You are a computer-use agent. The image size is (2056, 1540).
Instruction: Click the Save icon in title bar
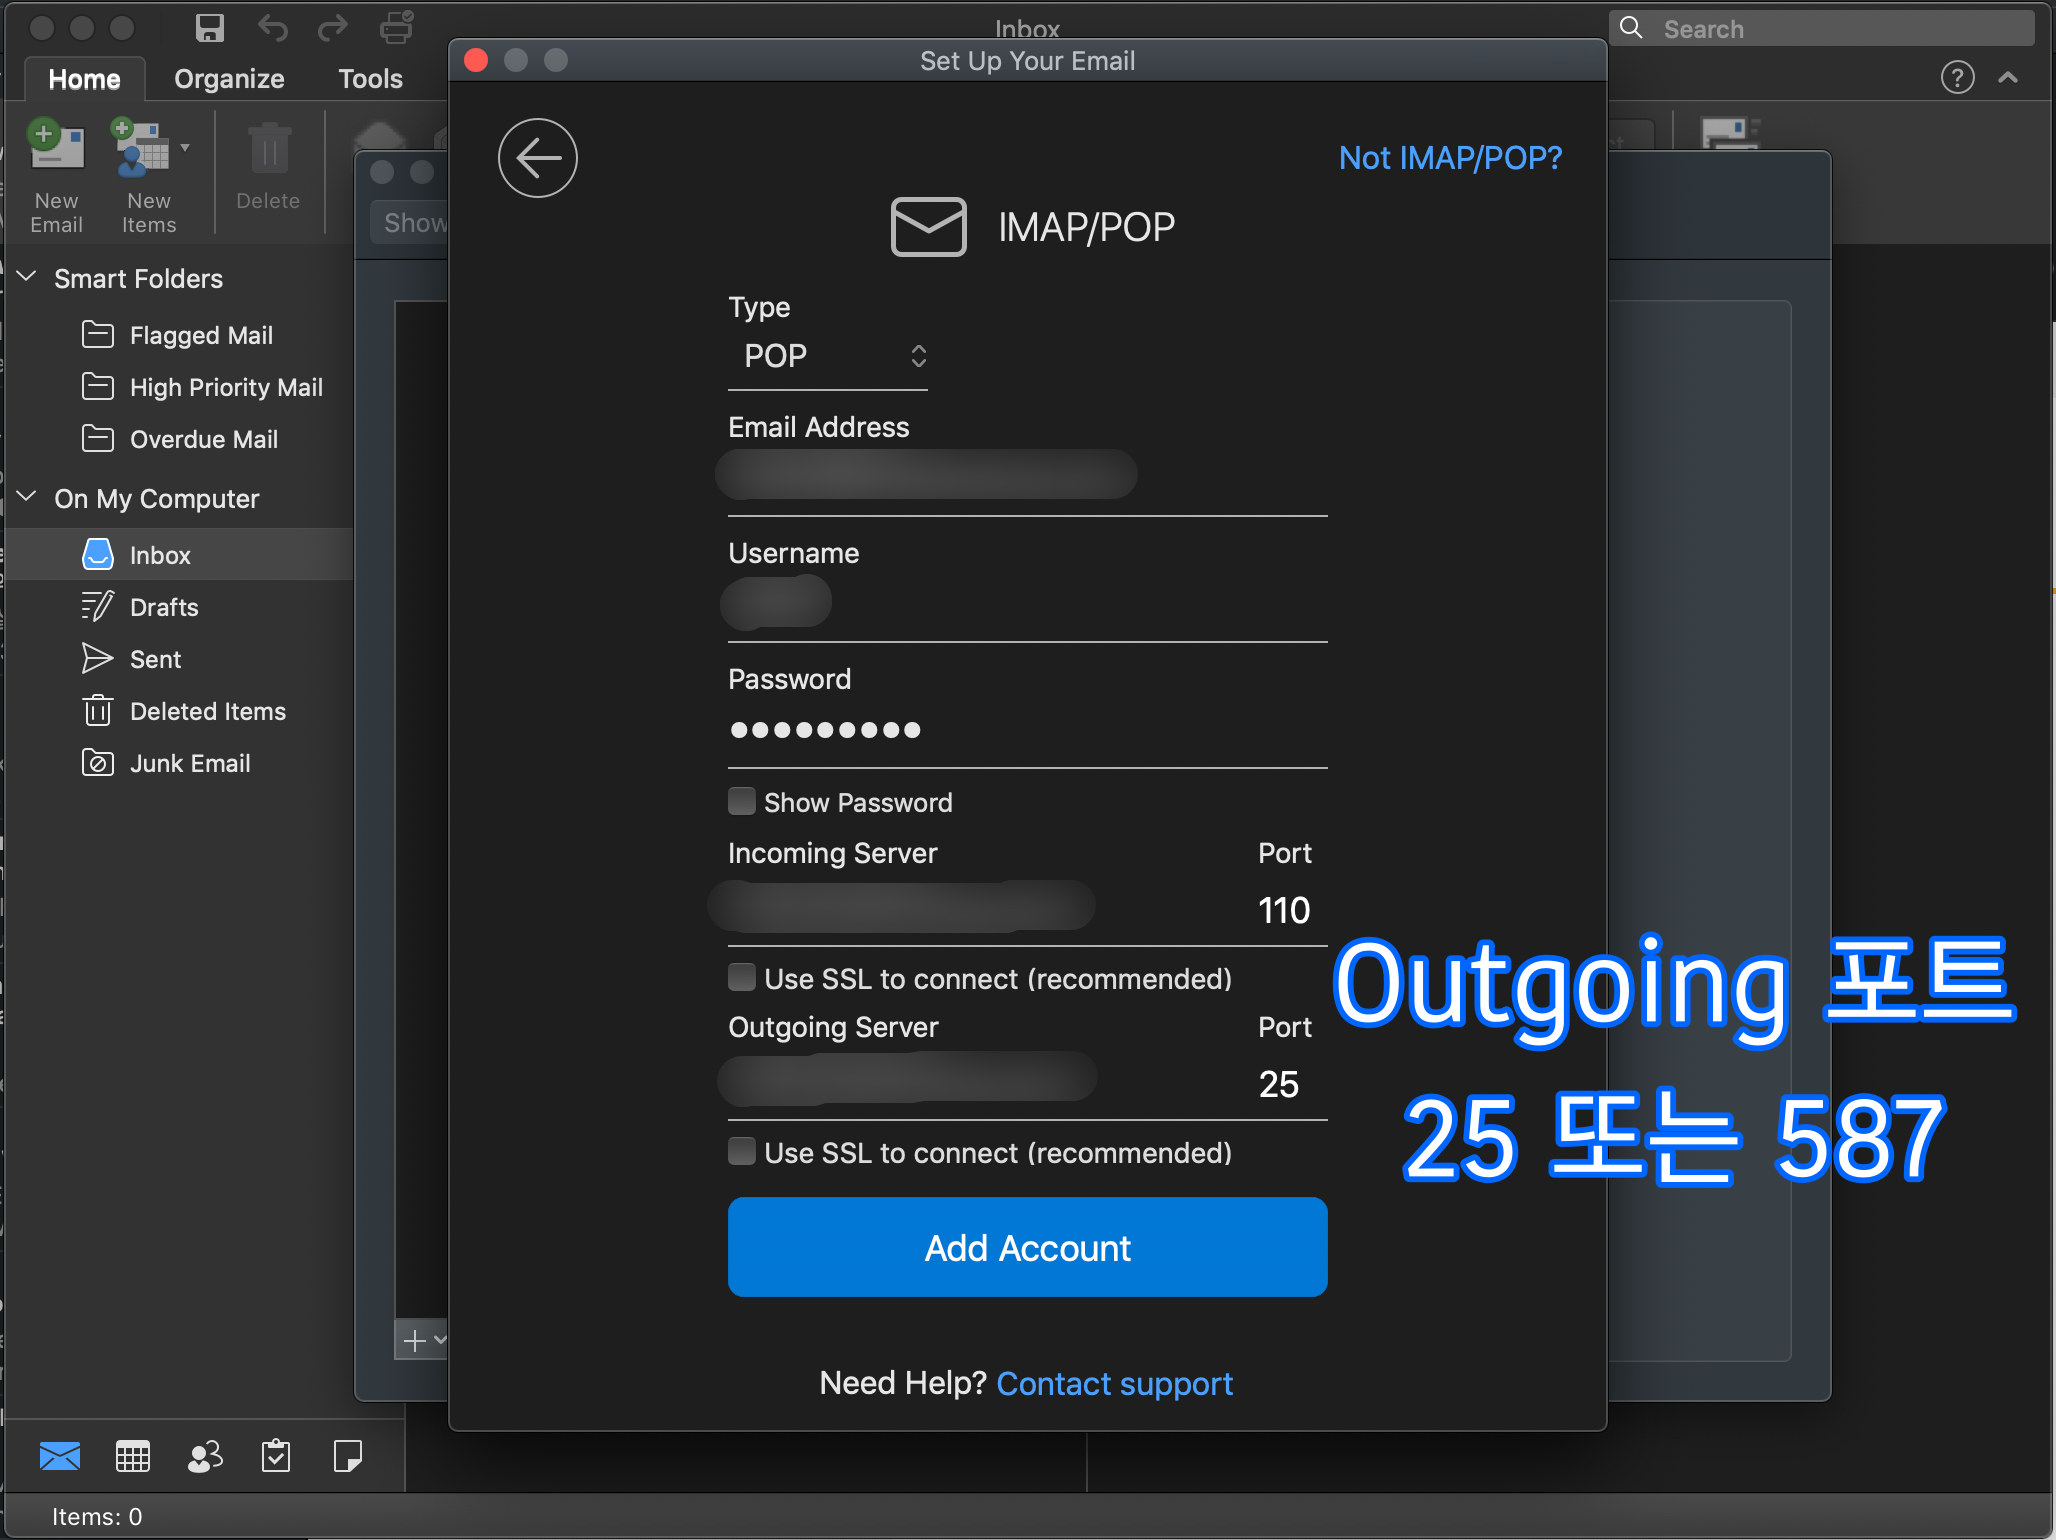point(209,28)
